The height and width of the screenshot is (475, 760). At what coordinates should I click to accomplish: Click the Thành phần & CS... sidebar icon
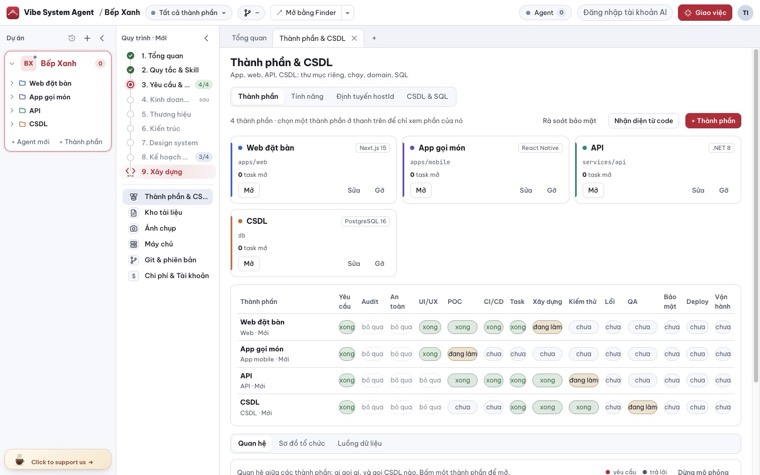pyautogui.click(x=133, y=196)
